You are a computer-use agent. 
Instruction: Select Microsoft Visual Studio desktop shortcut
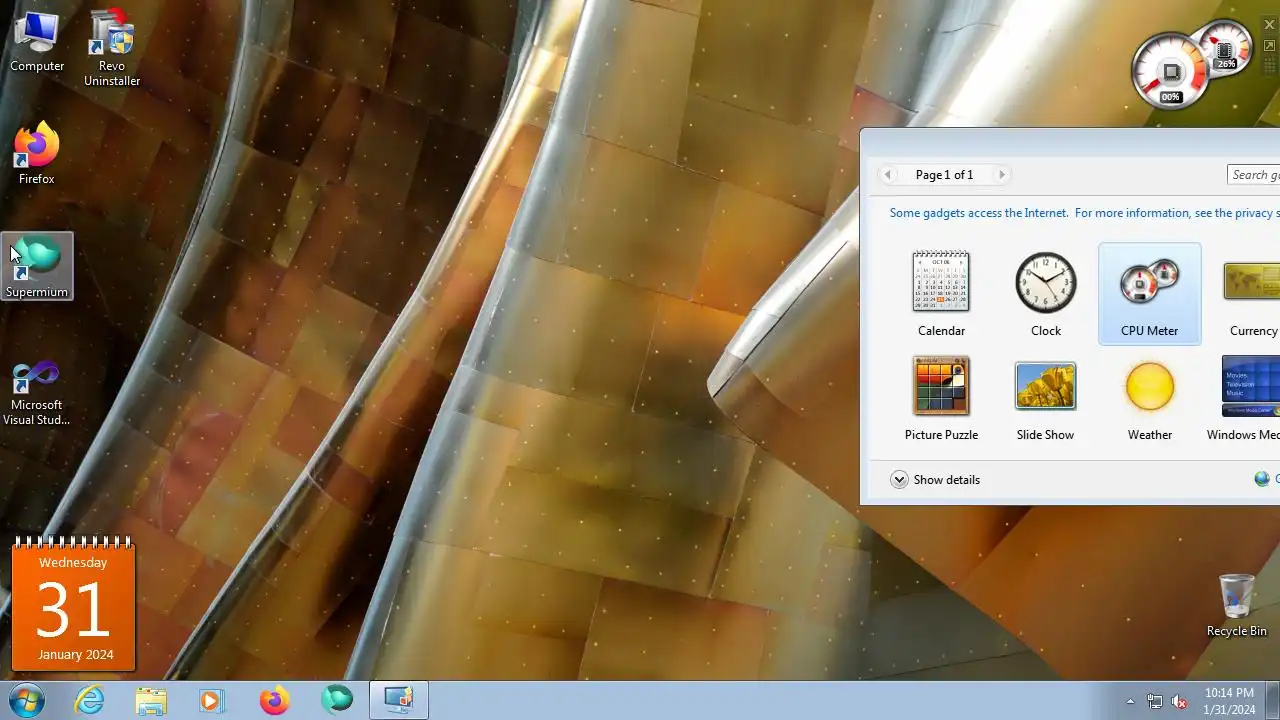pos(37,393)
